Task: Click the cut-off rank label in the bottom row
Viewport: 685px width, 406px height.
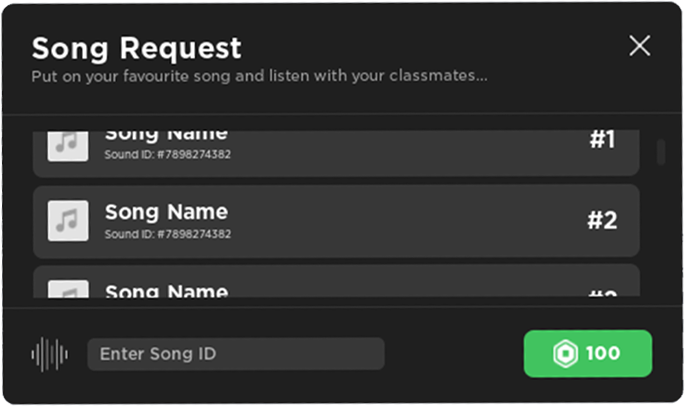Action: [601, 293]
